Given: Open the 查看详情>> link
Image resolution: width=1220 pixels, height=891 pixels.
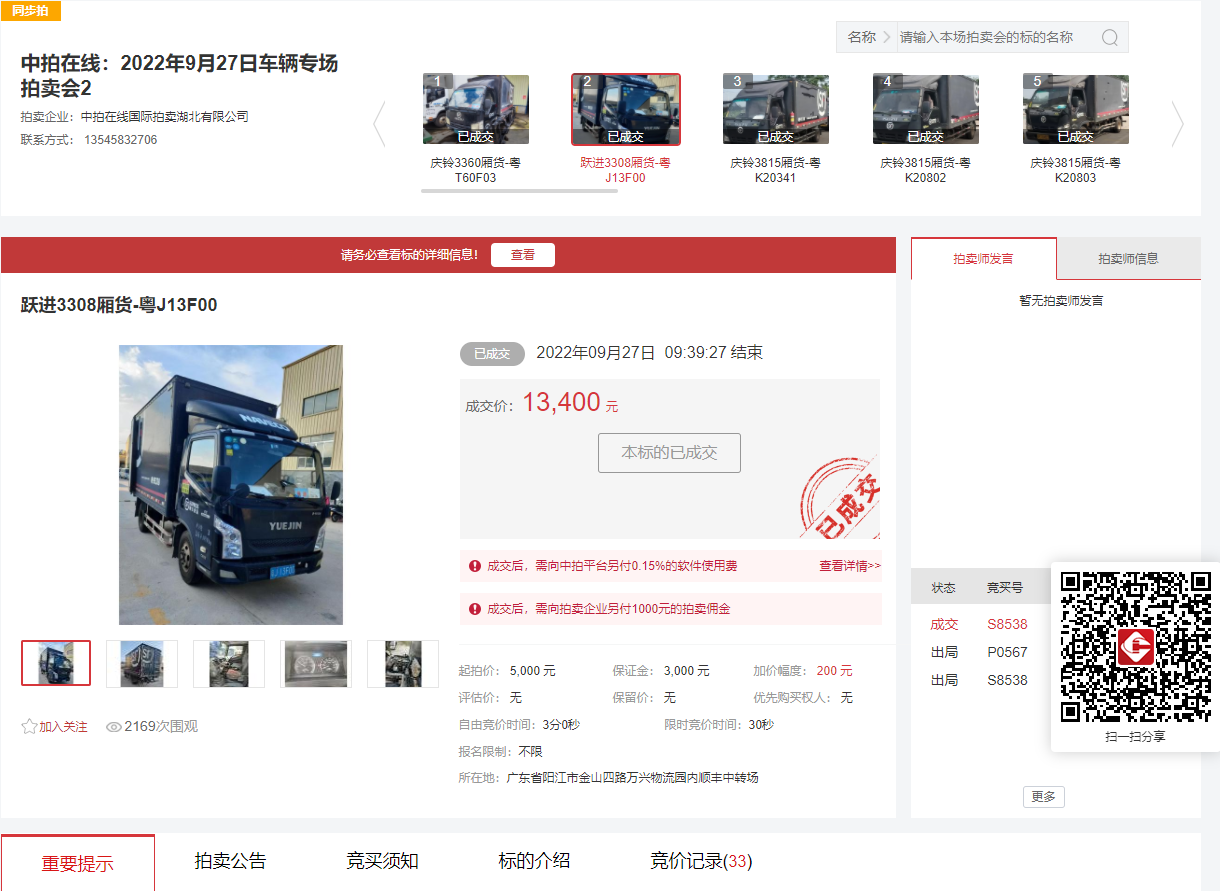Looking at the screenshot, I should pos(850,566).
